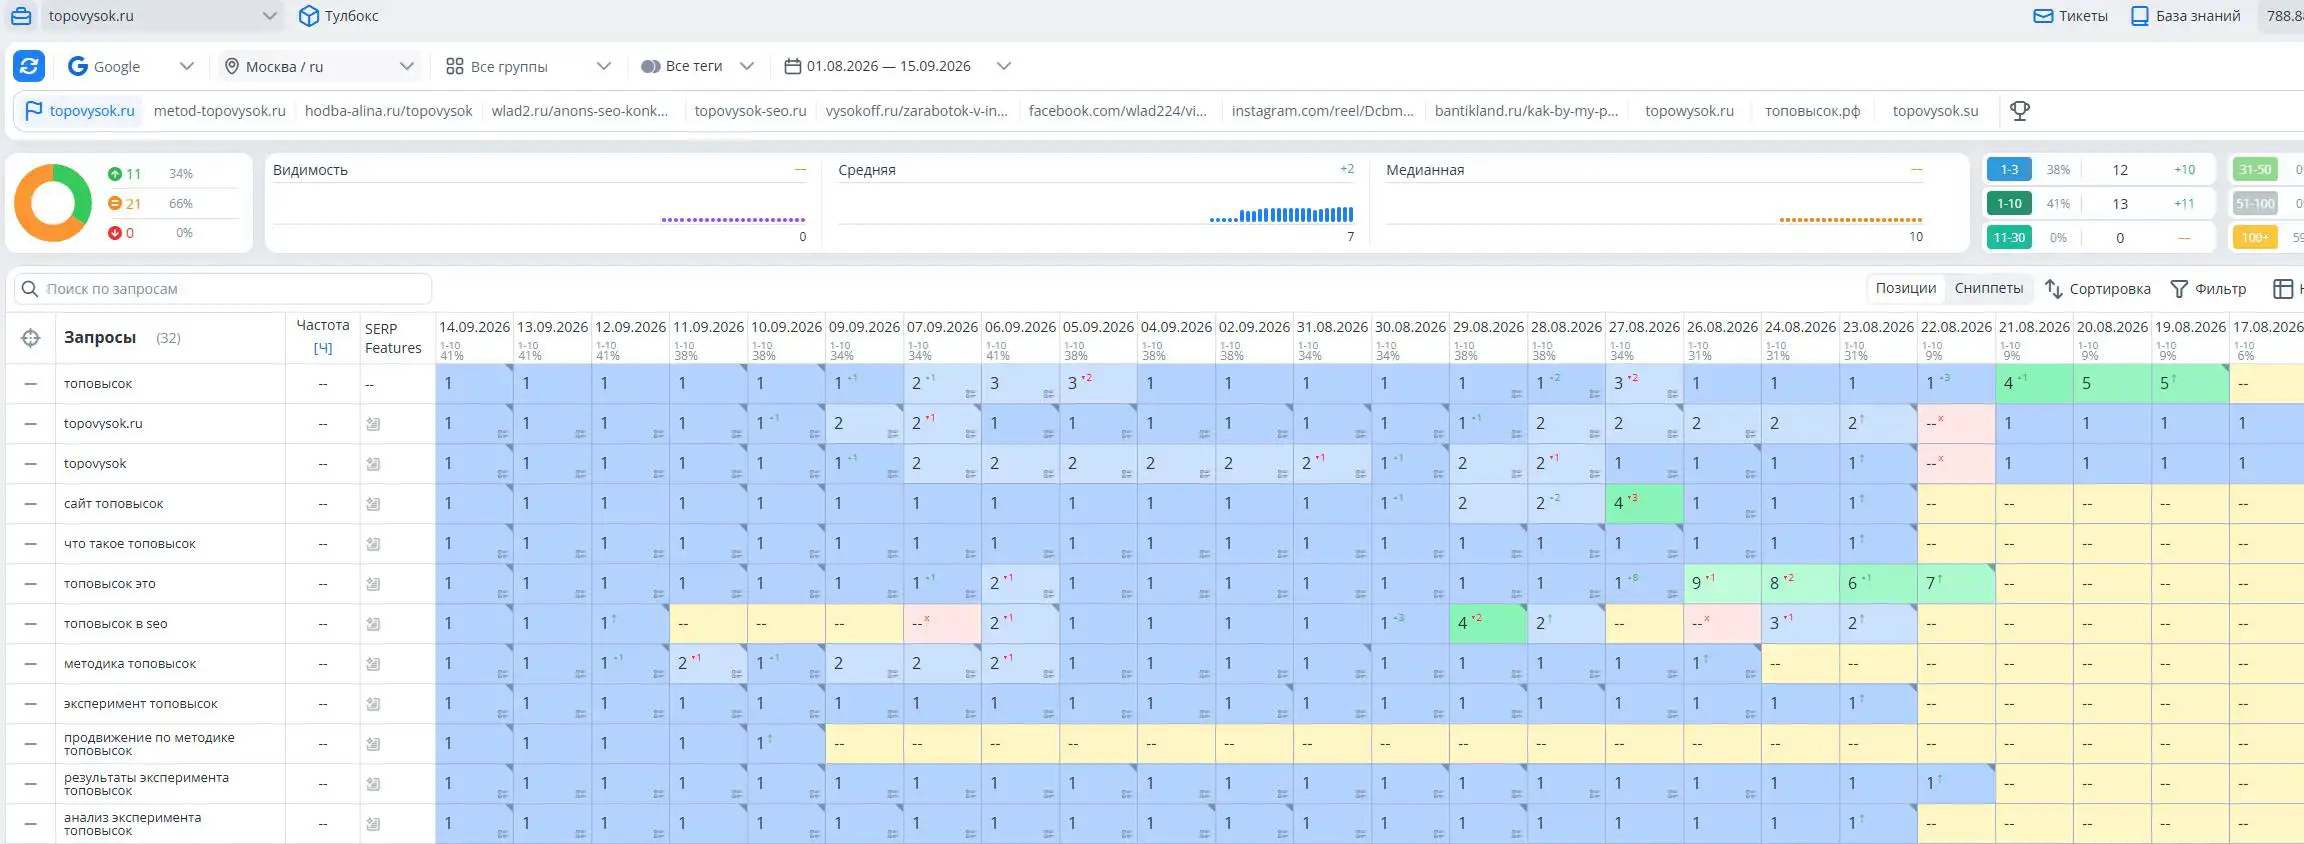Viewport: 2304px width, 844px height.
Task: Open База знаний
Action: tap(2185, 16)
